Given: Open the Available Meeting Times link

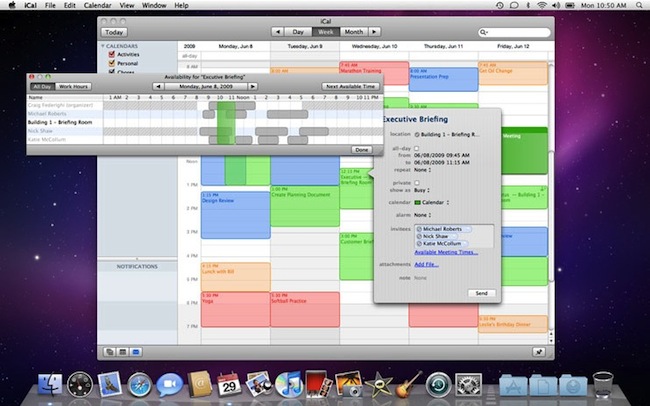Looking at the screenshot, I should 446,252.
